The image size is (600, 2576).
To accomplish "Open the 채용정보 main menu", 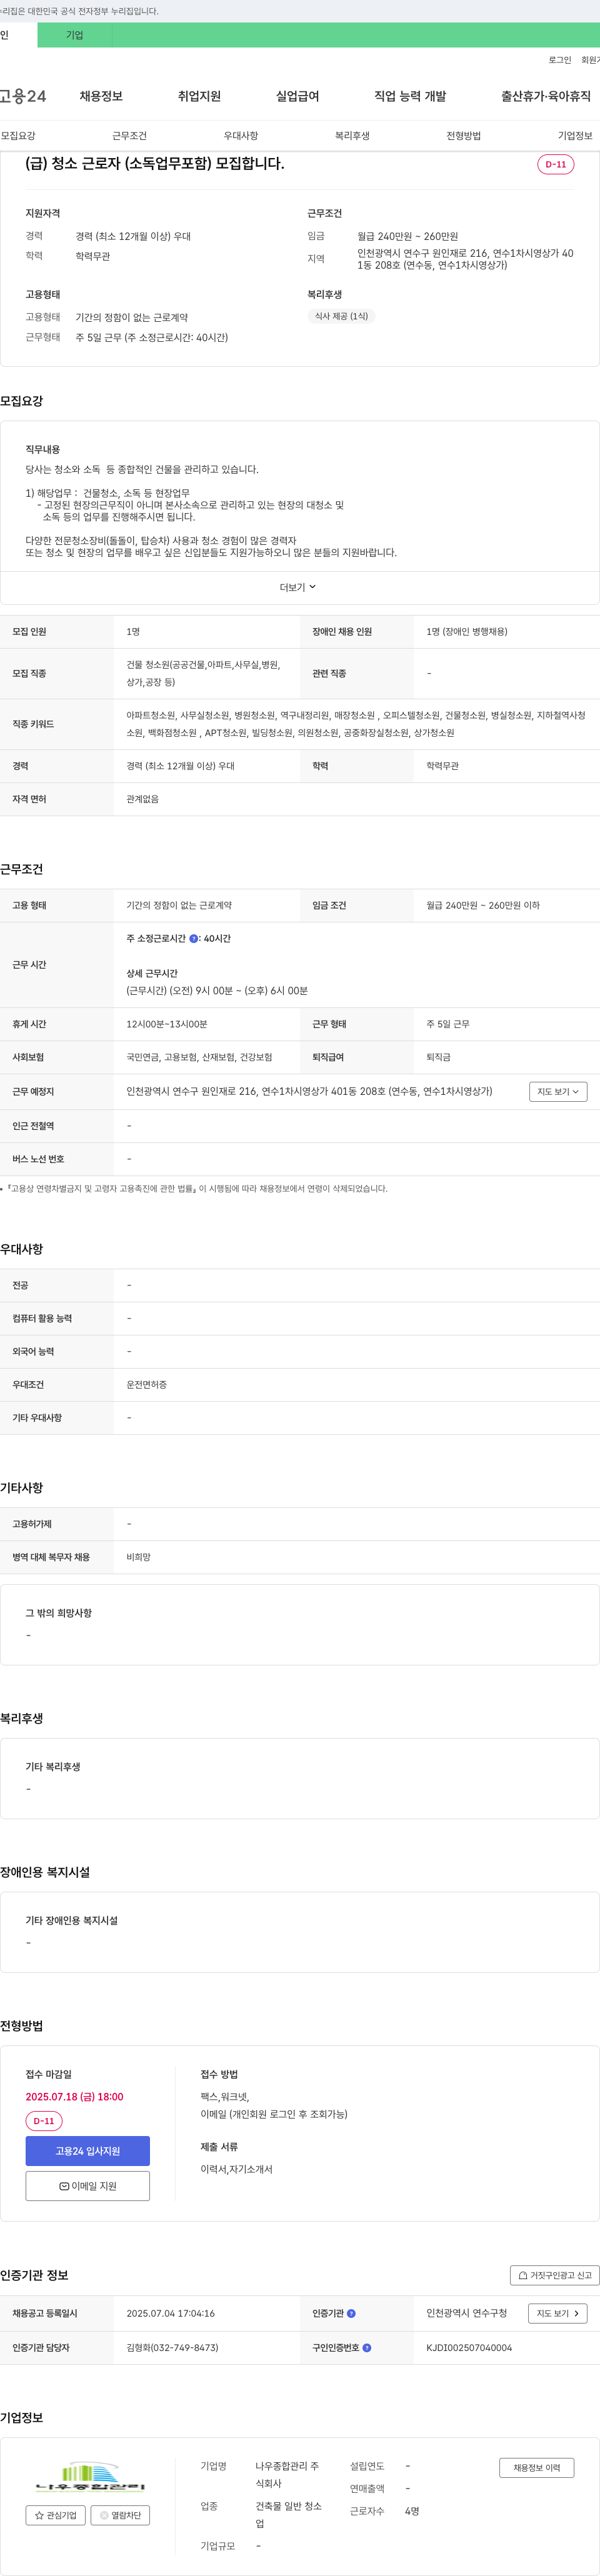I will [x=101, y=96].
